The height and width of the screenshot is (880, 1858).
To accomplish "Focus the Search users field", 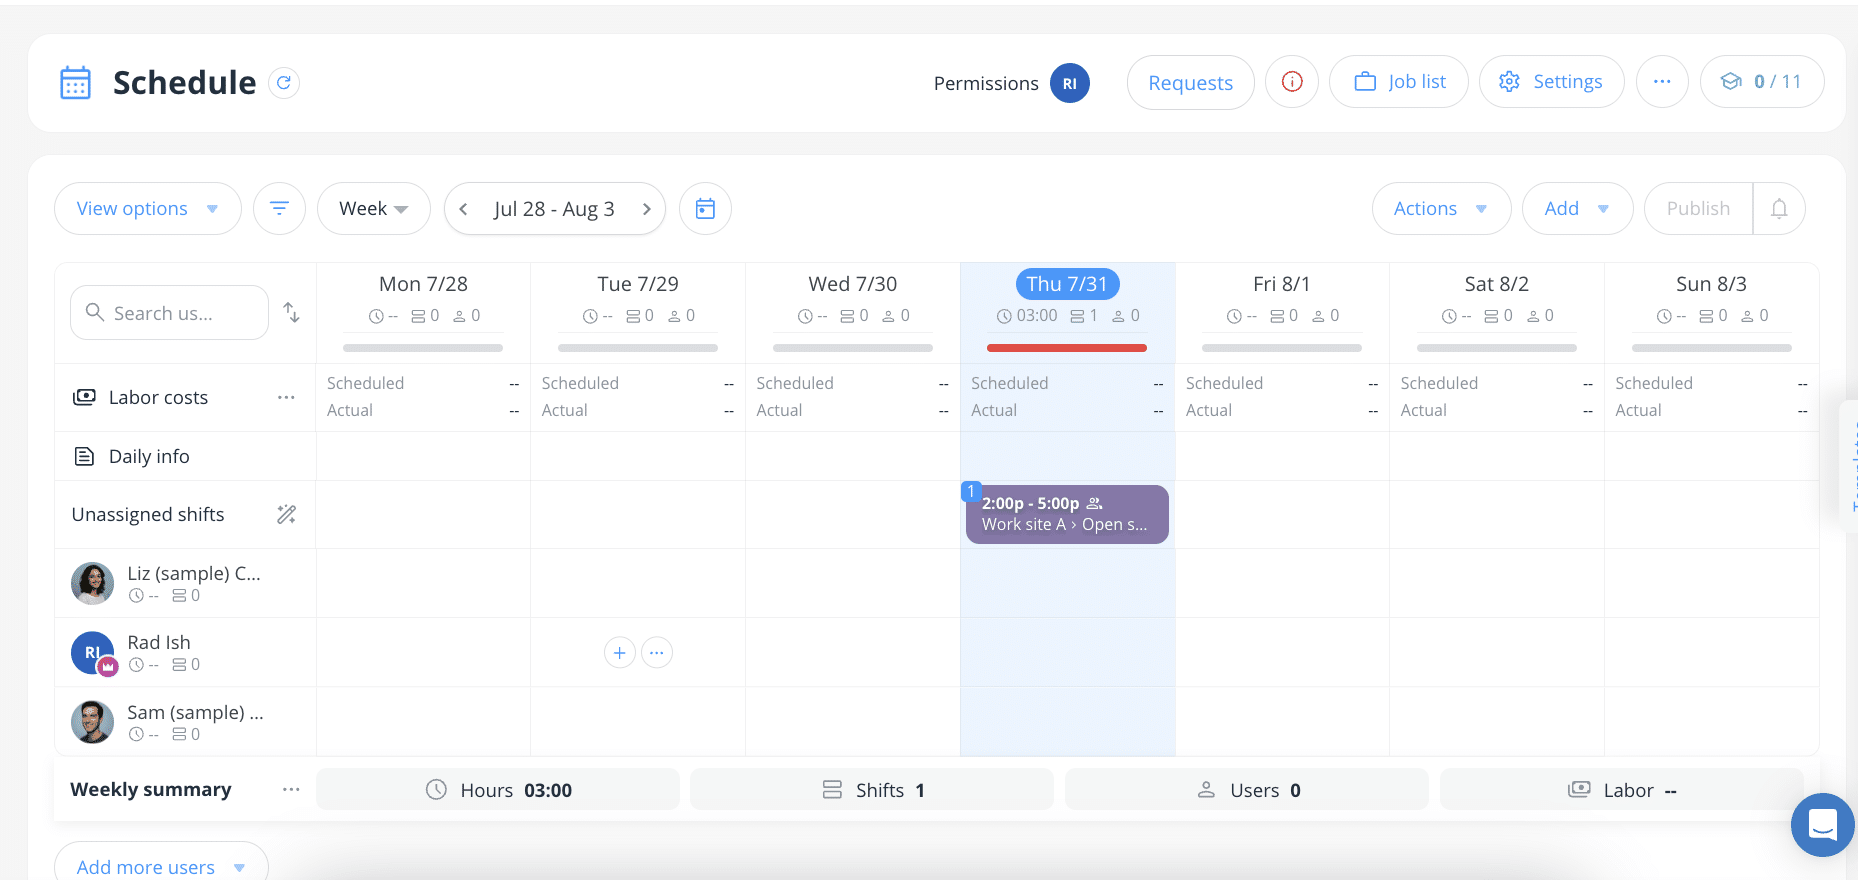I will pos(169,313).
